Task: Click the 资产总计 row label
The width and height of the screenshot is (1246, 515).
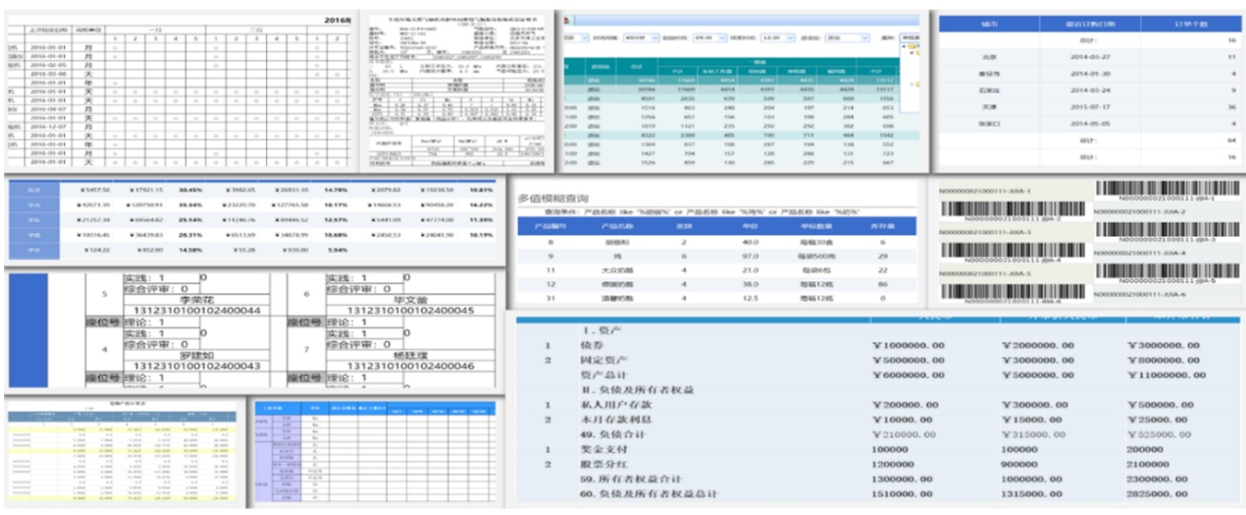Action: (x=604, y=374)
